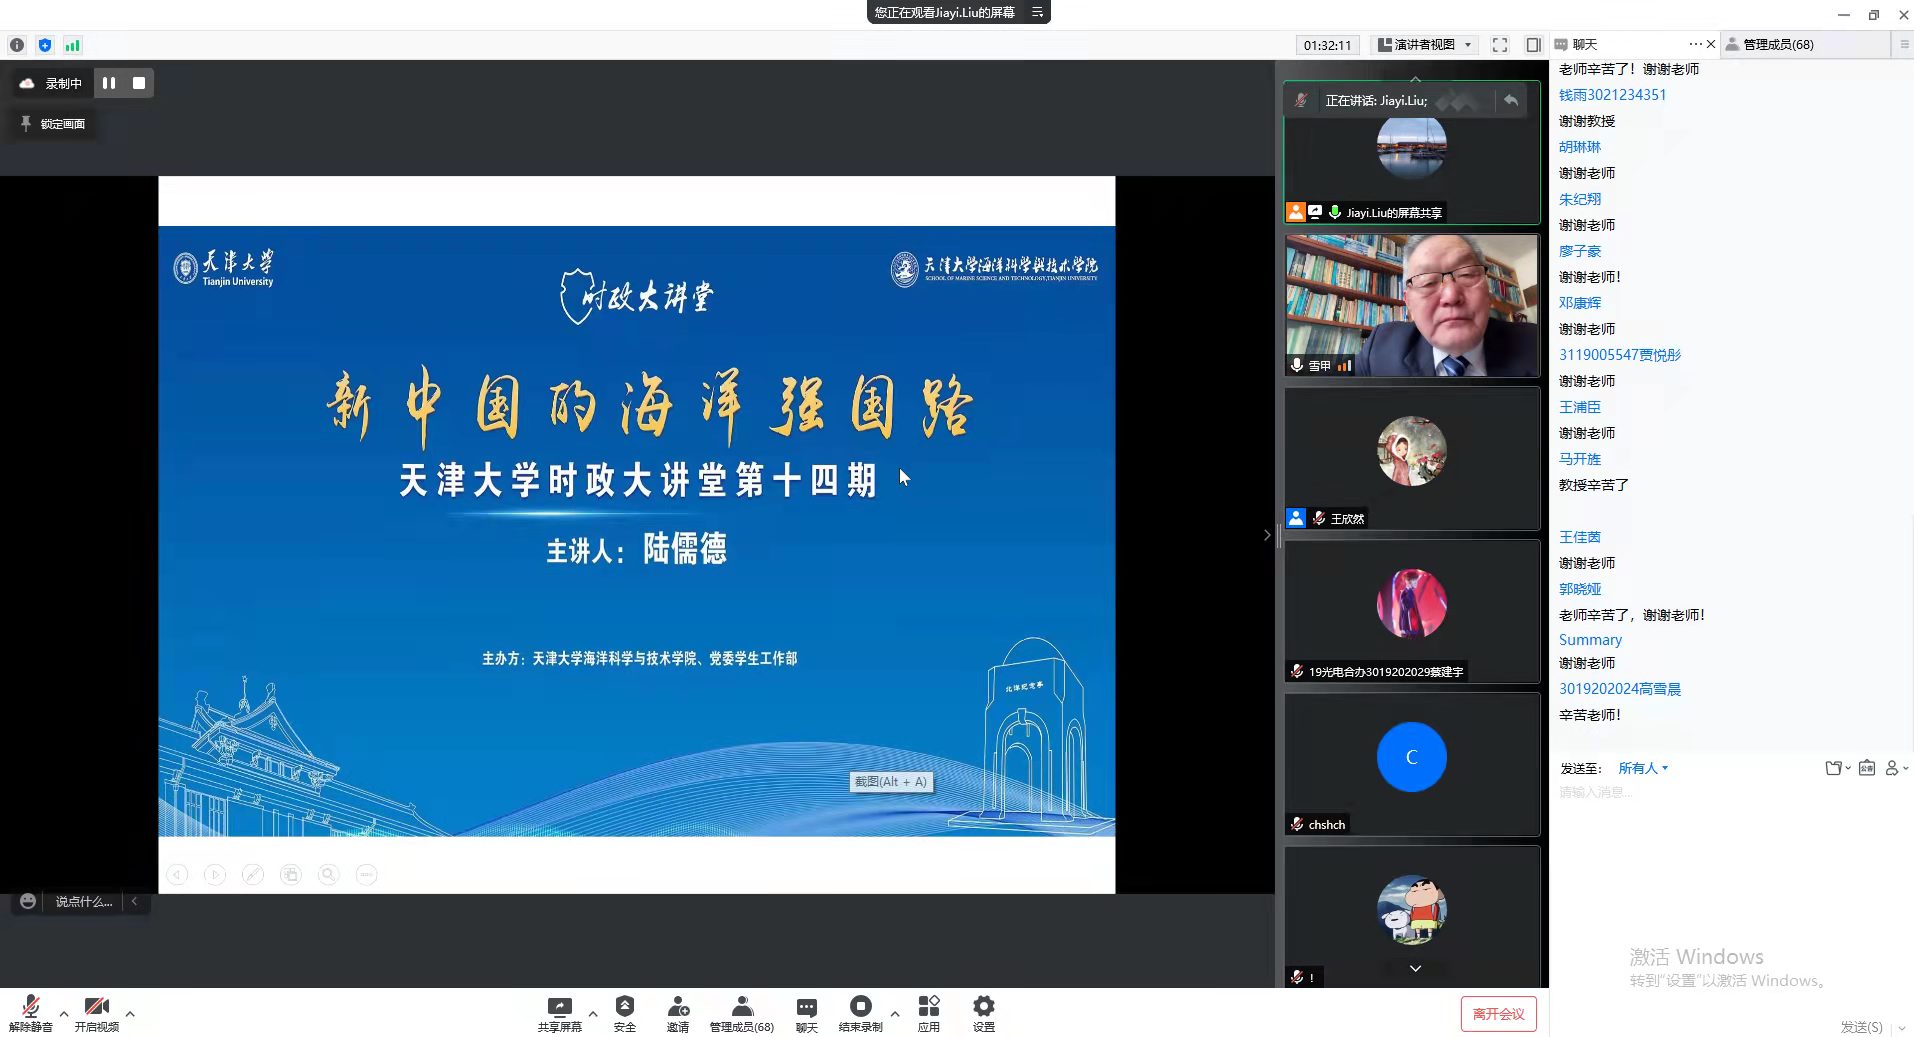This screenshot has width=1914, height=1037.
Task: Click the leave meeting button
Action: pyautogui.click(x=1498, y=1014)
